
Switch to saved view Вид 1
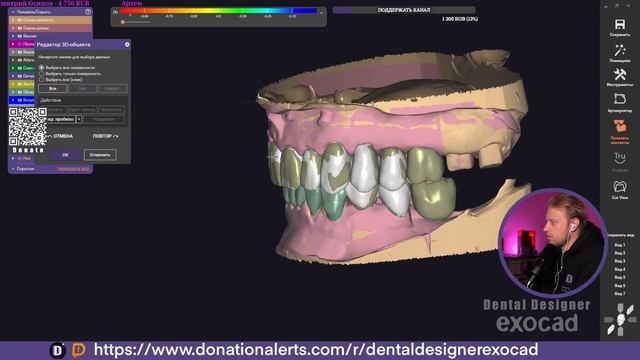click(620, 245)
